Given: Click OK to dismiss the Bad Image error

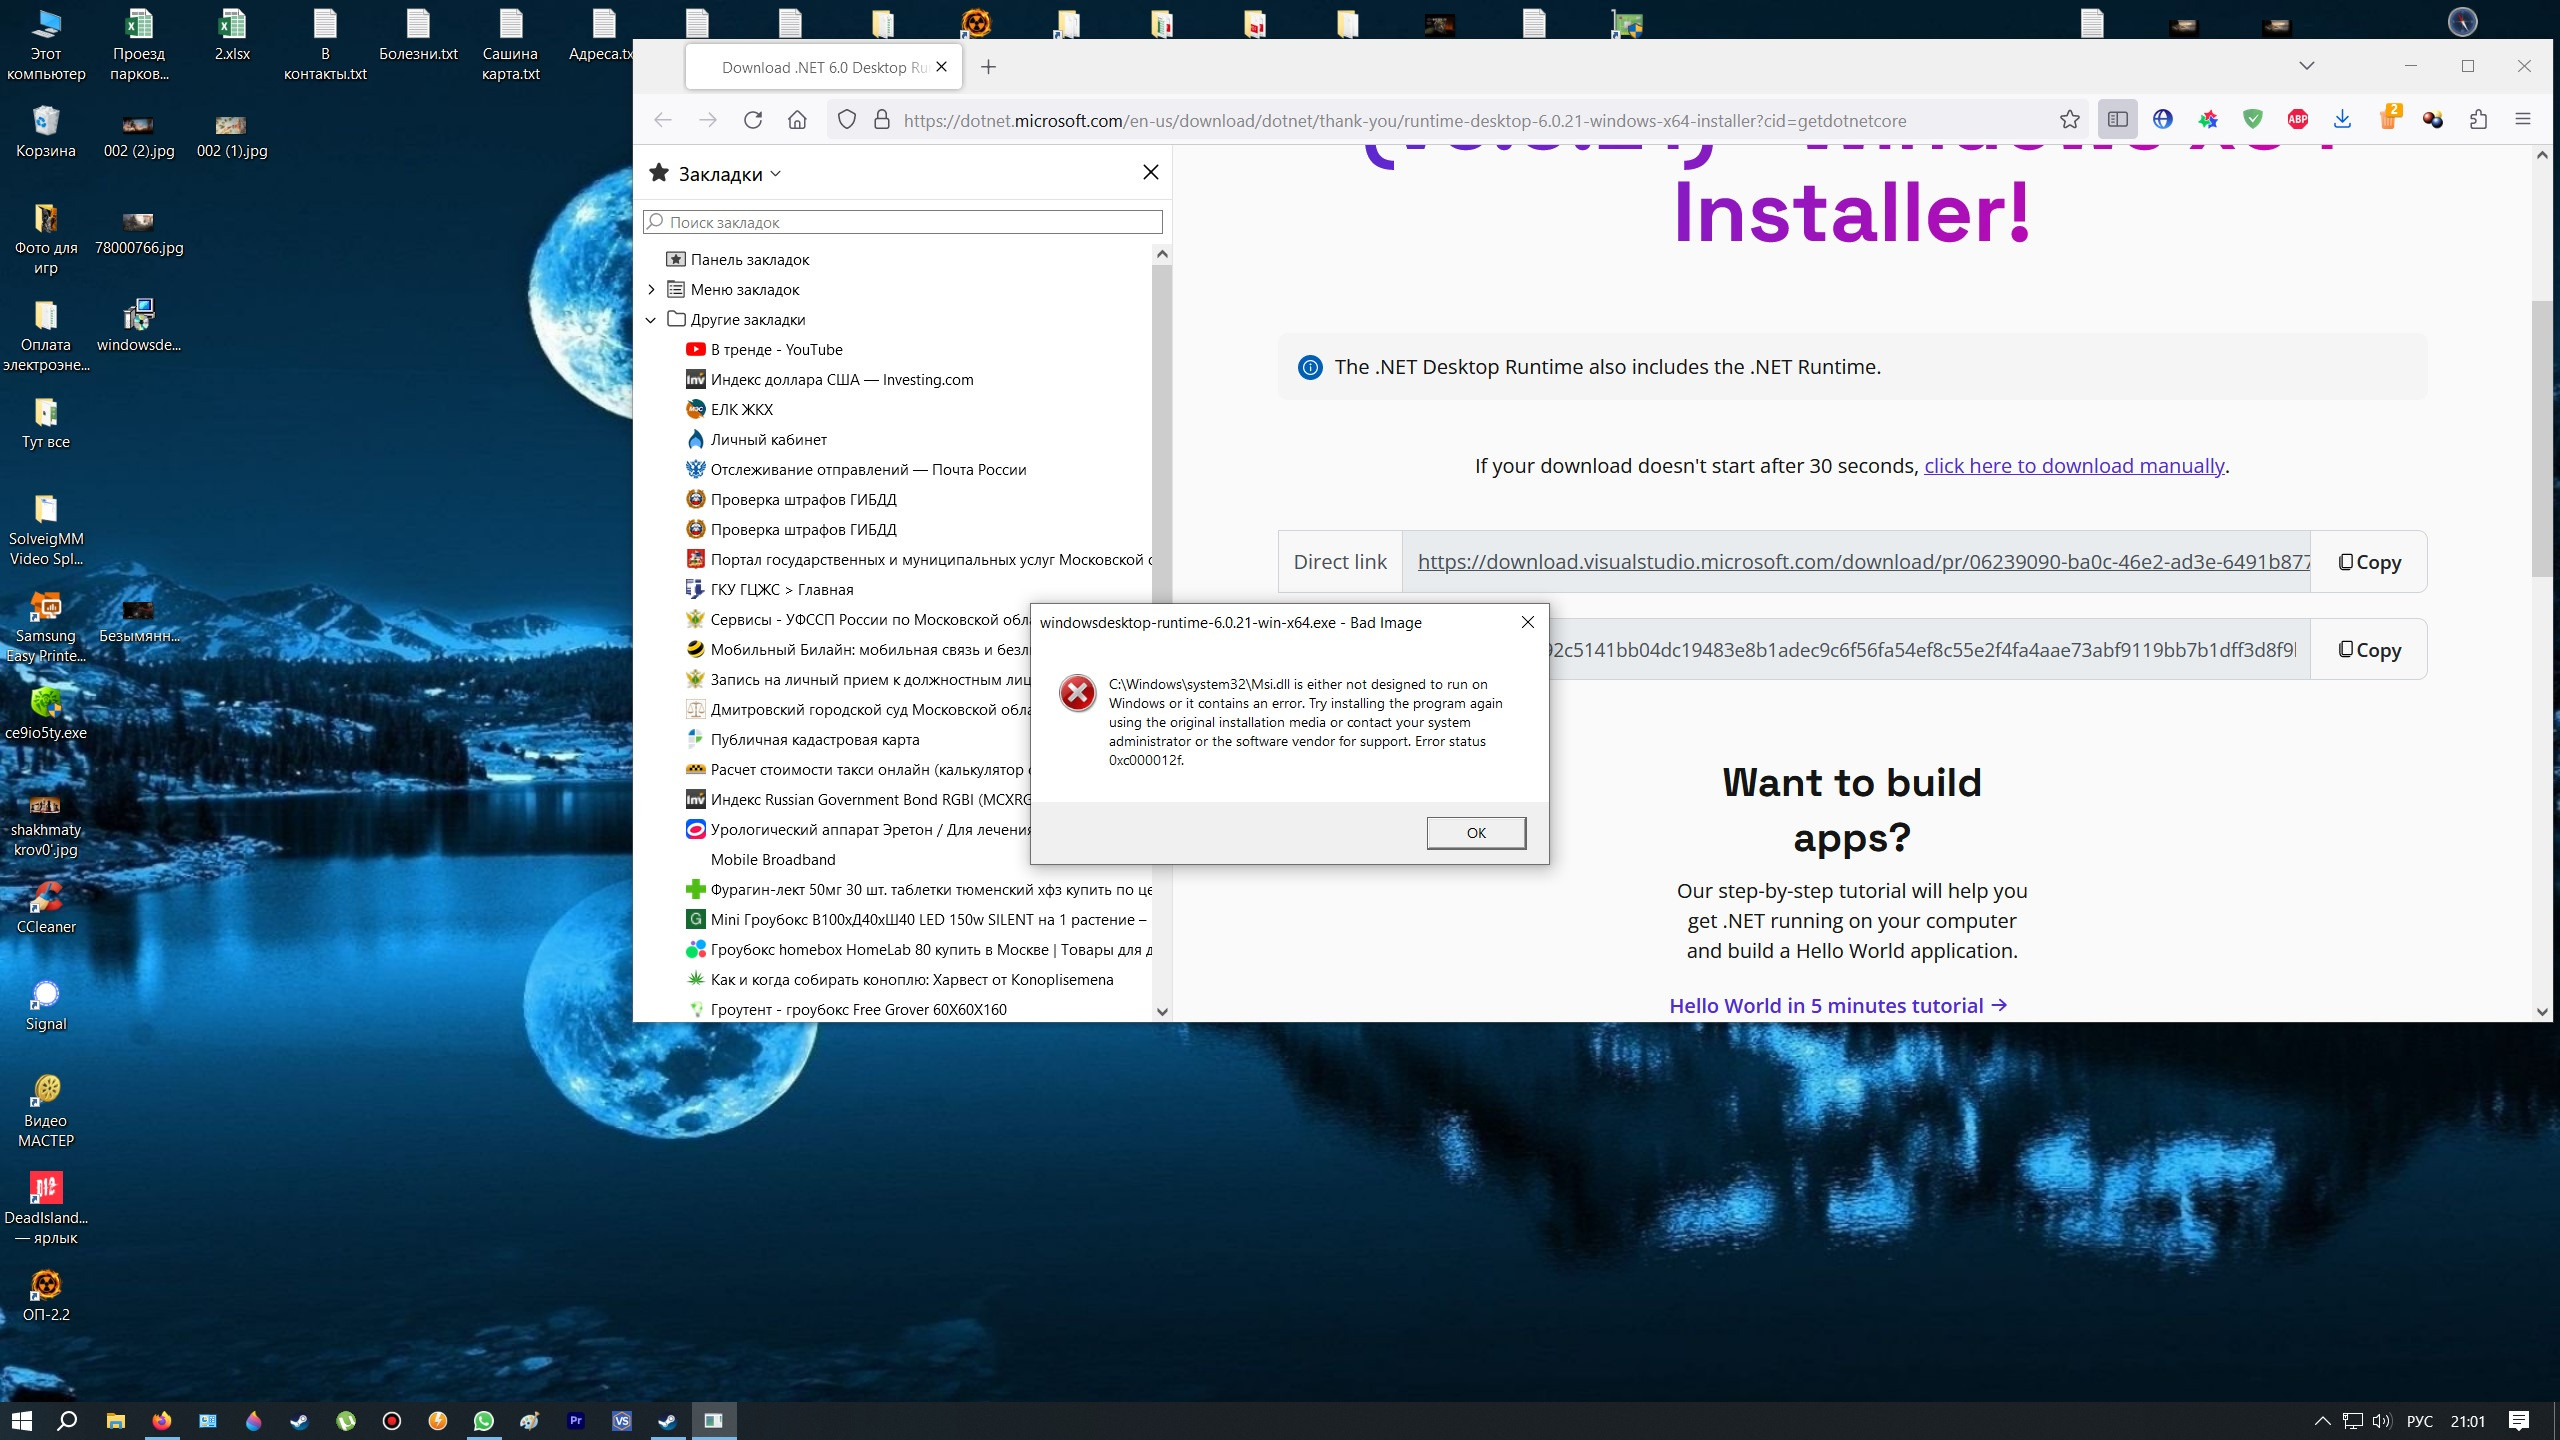Looking at the screenshot, I should [1475, 832].
